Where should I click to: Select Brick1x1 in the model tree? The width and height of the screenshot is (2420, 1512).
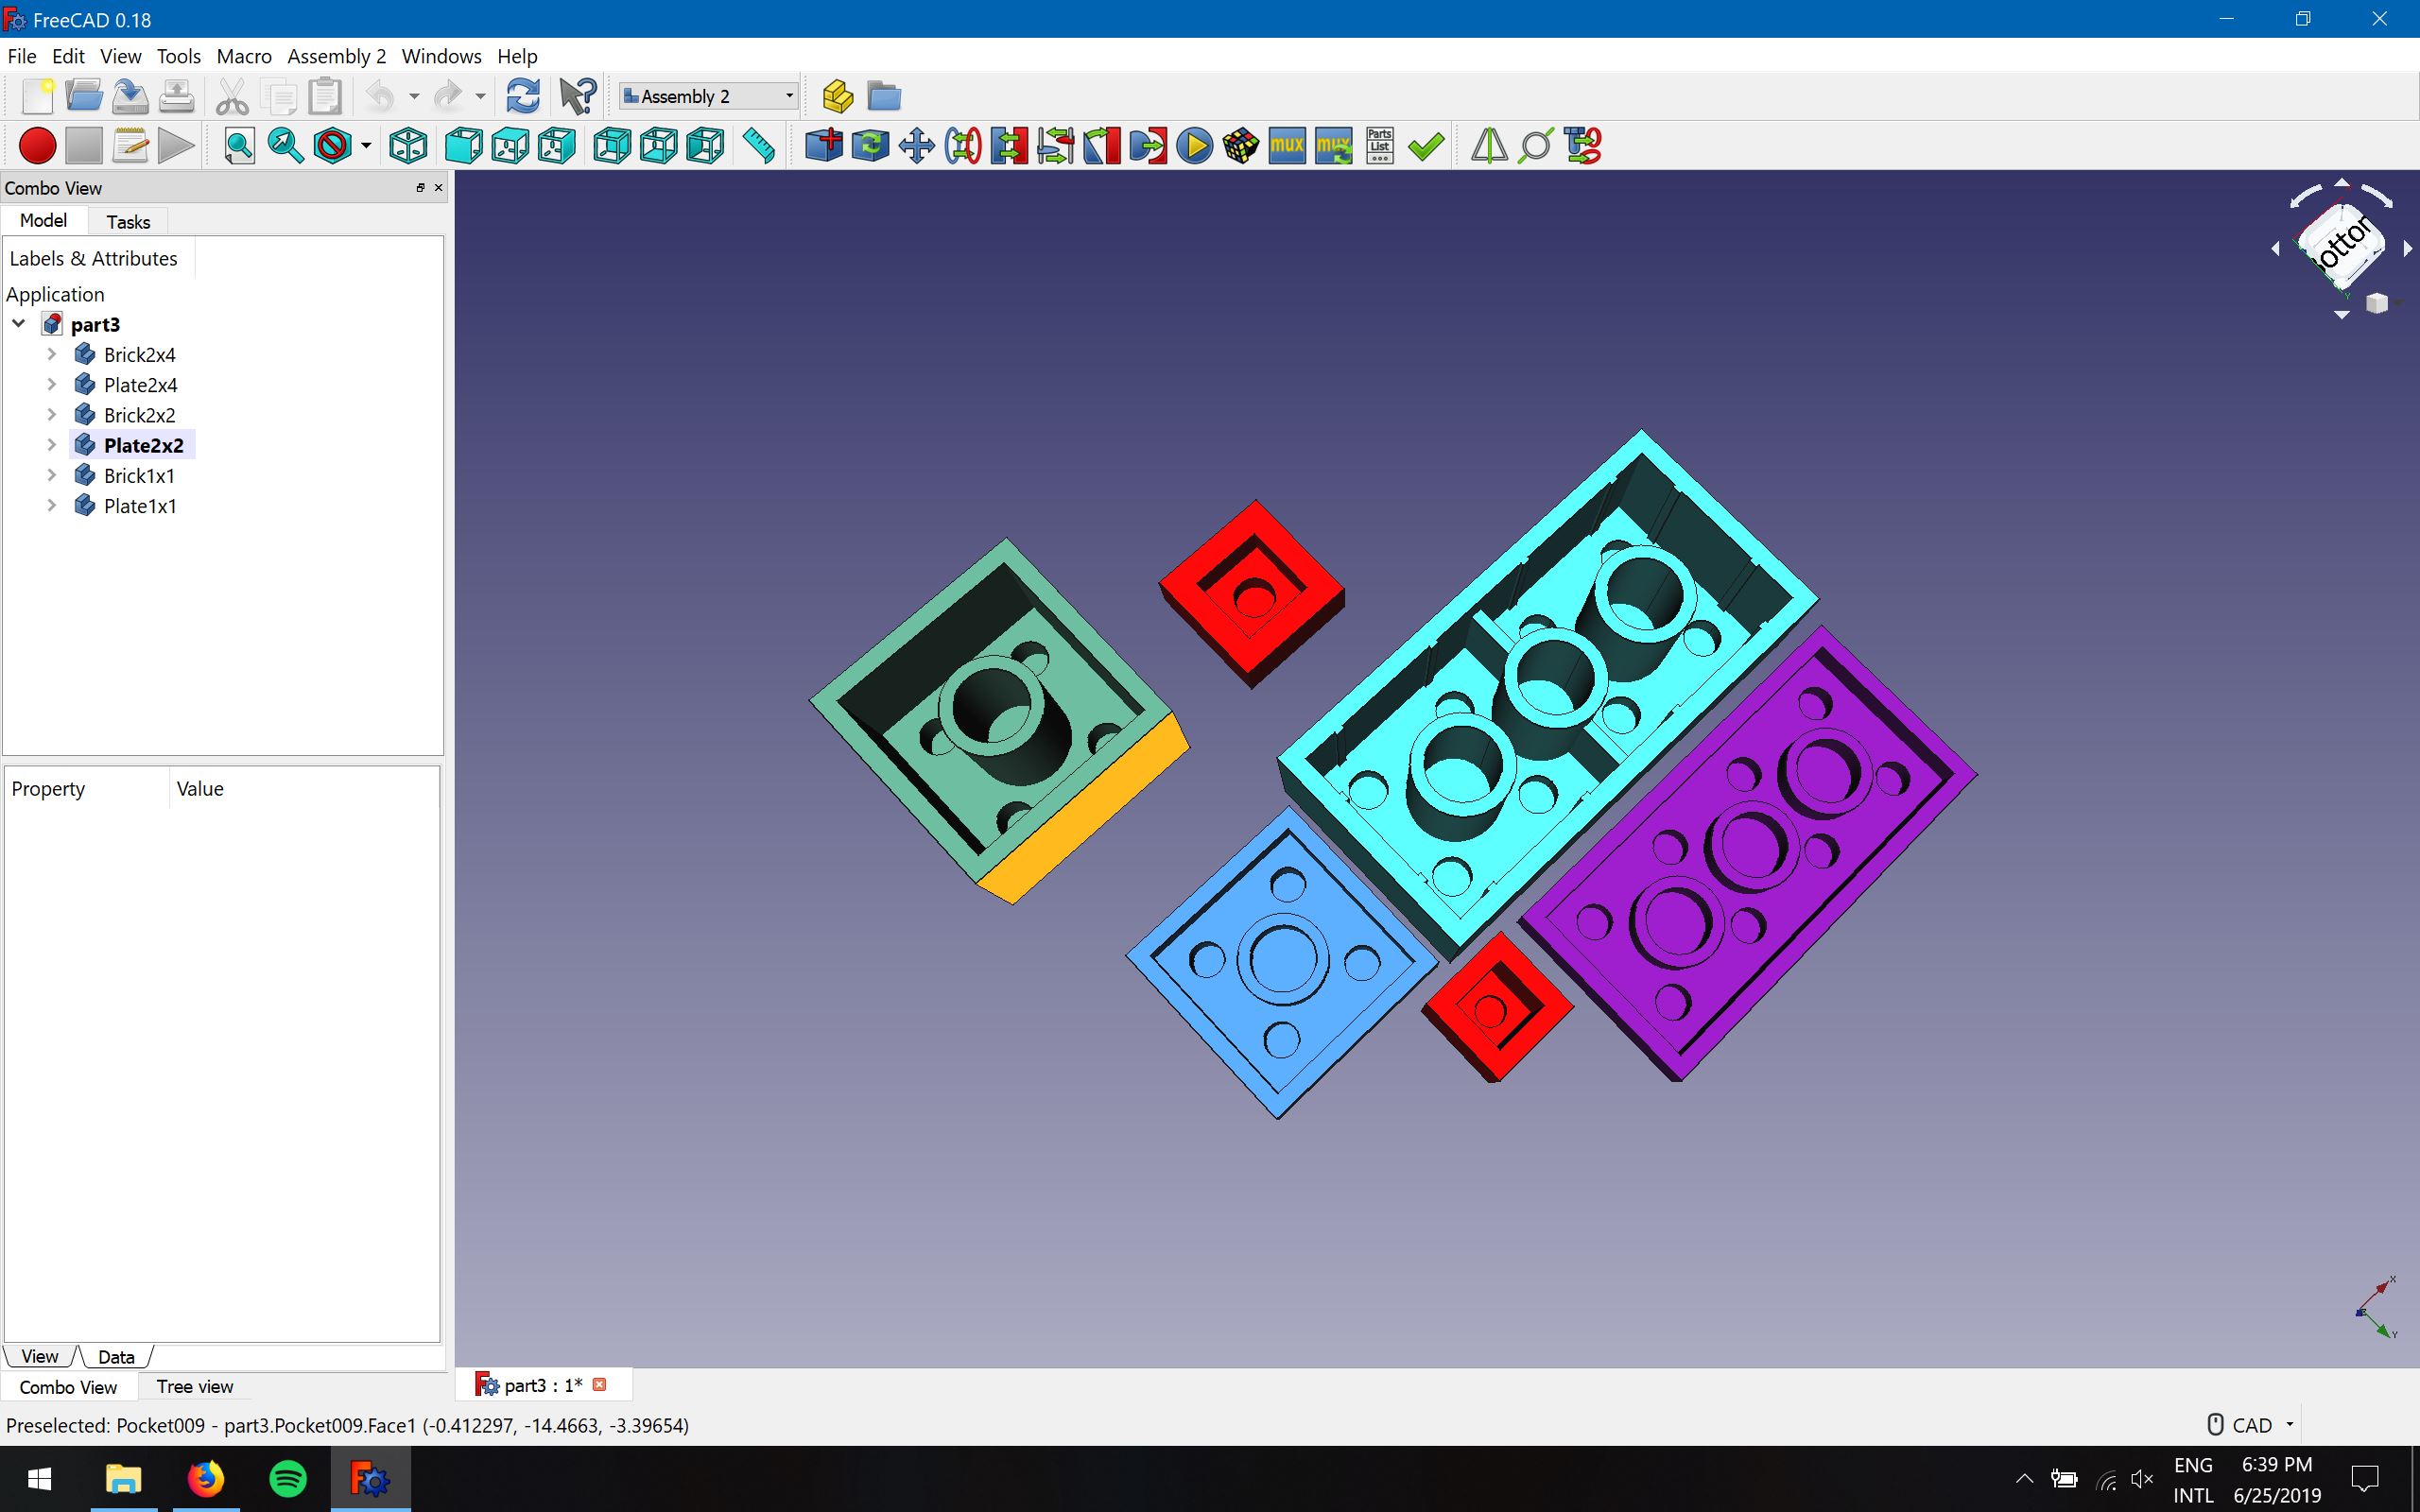click(x=139, y=476)
